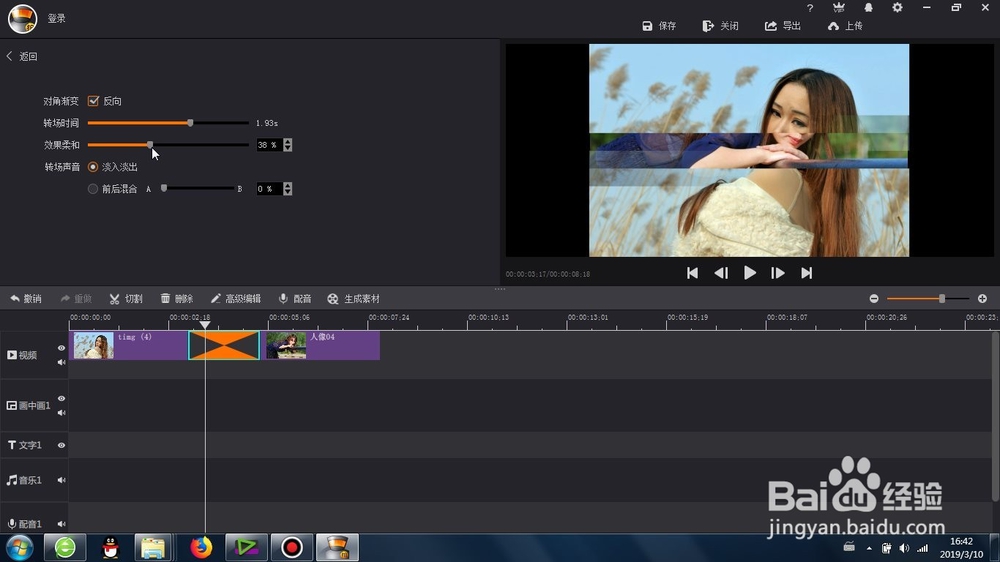Viewport: 1000px width, 562px height.
Task: Click the timeline playhead marker
Action: pos(205,325)
